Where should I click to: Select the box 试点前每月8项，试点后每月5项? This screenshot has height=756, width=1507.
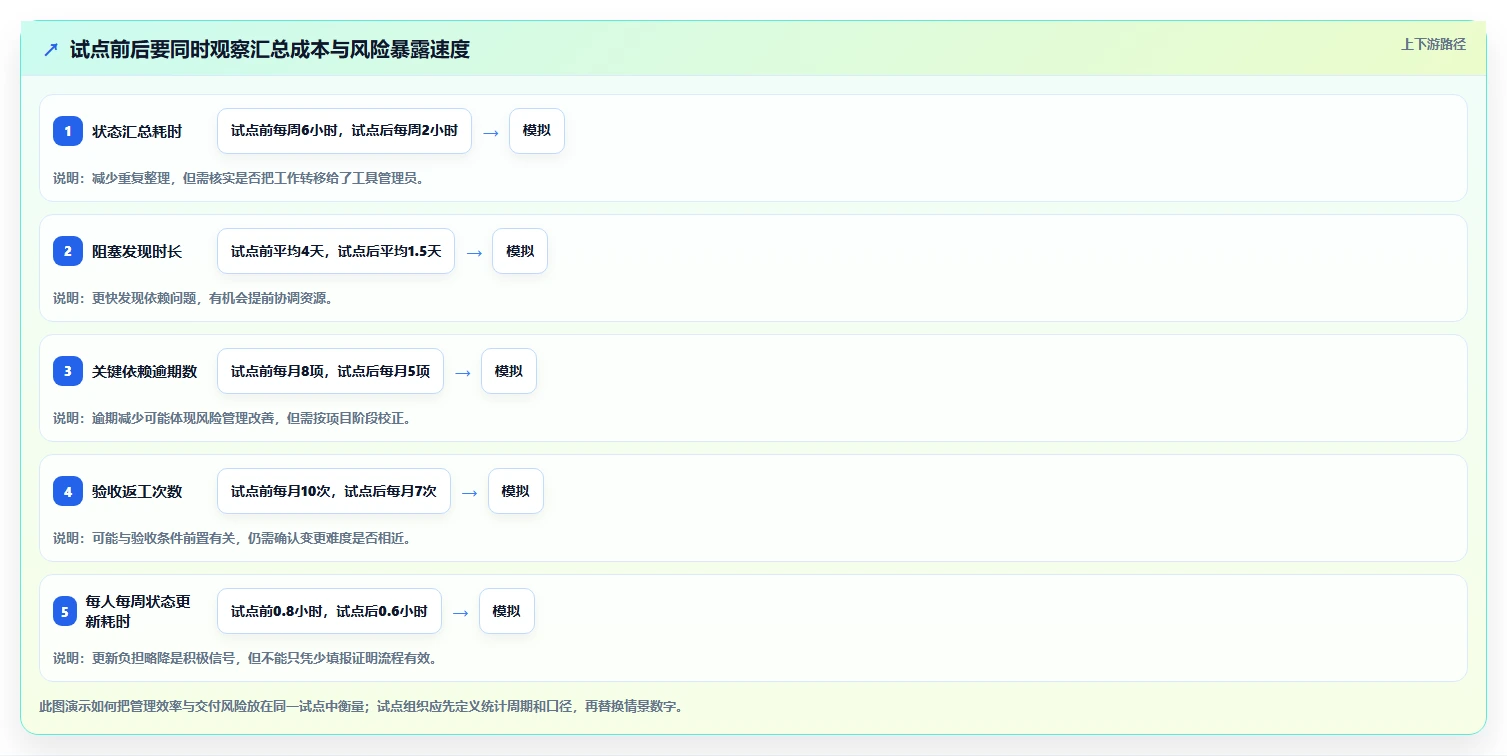pyautogui.click(x=330, y=371)
